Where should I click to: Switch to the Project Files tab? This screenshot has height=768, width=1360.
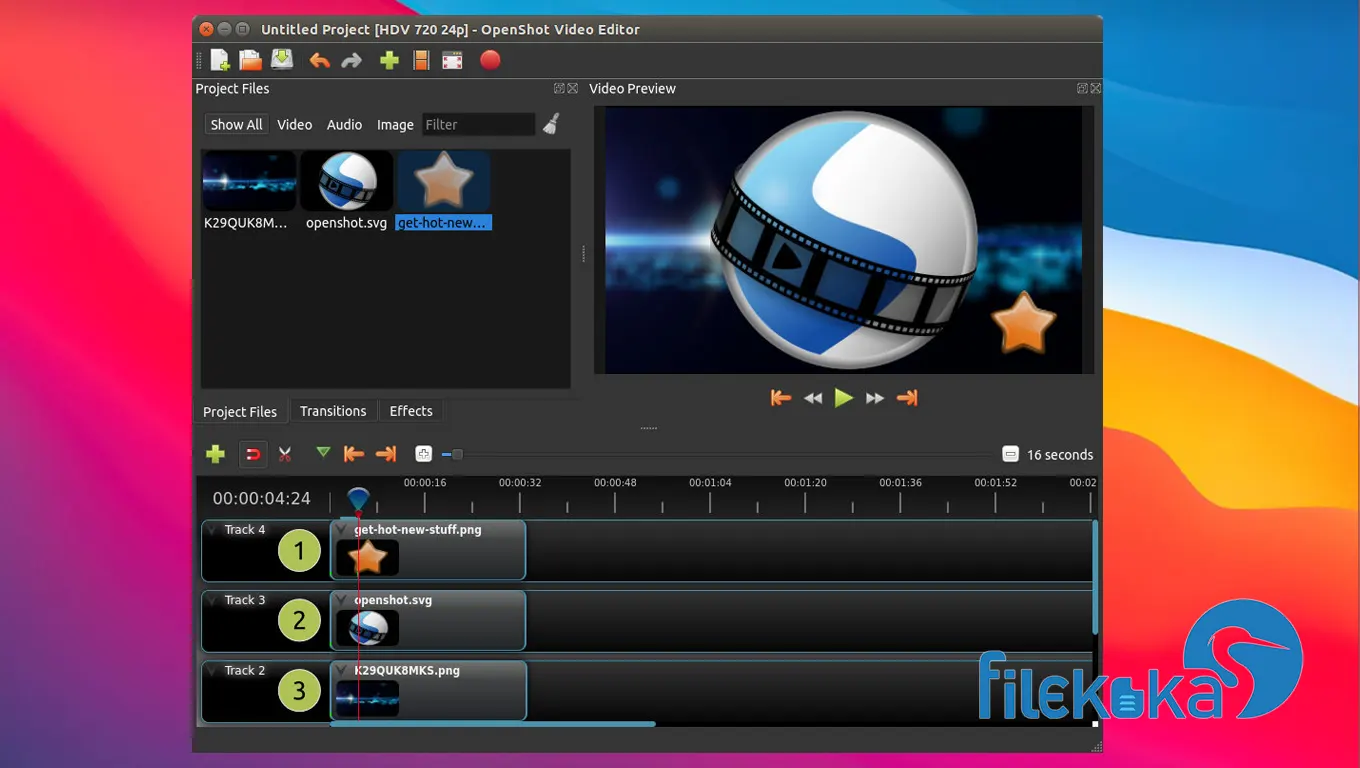pyautogui.click(x=240, y=411)
